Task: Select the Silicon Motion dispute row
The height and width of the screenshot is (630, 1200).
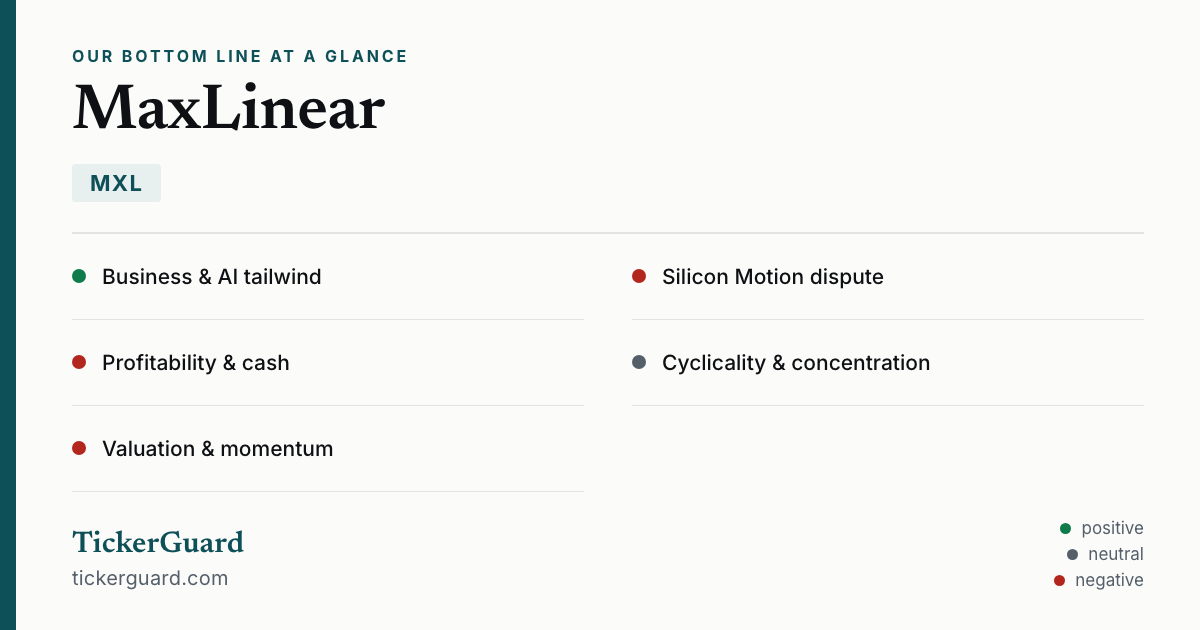Action: (x=888, y=277)
